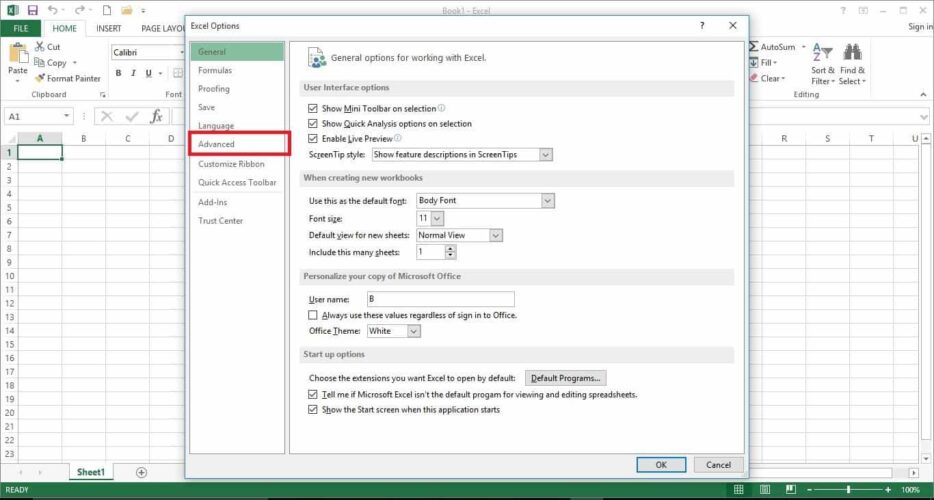The height and width of the screenshot is (500, 934).
Task: Switch to Page Break Preview in status bar
Action: click(790, 490)
